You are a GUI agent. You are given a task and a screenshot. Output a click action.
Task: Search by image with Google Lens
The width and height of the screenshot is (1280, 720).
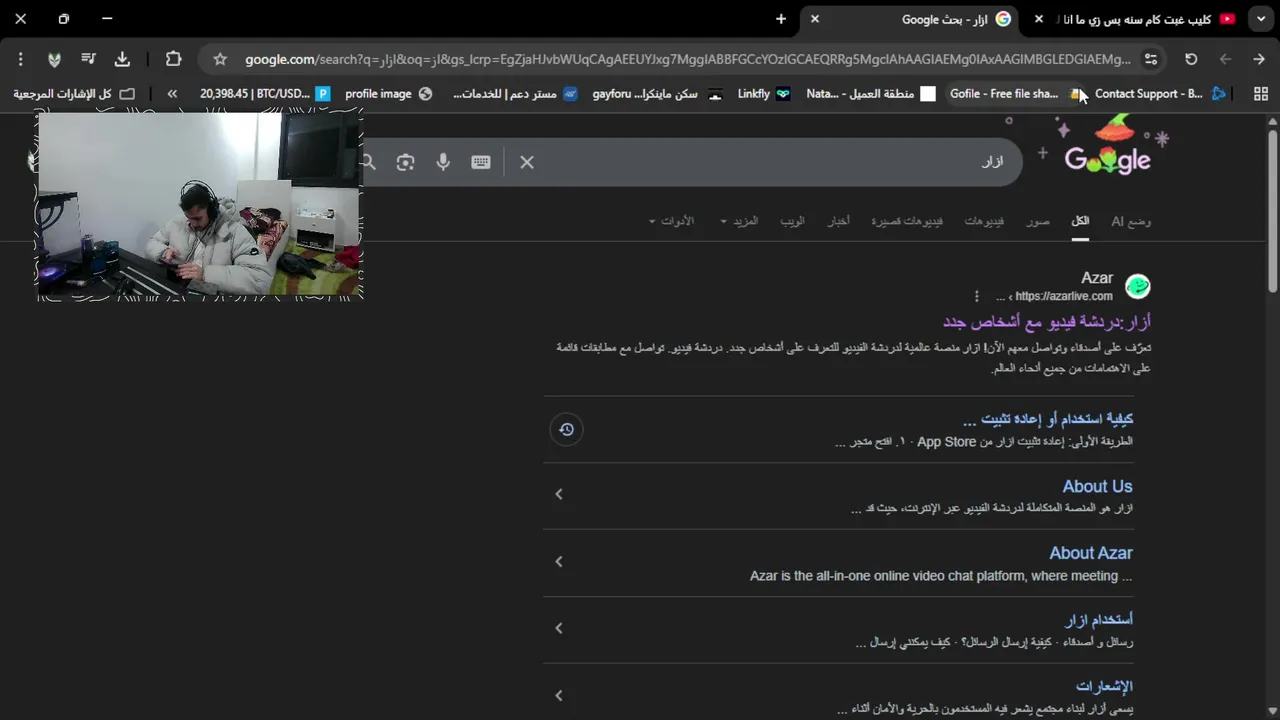click(405, 162)
